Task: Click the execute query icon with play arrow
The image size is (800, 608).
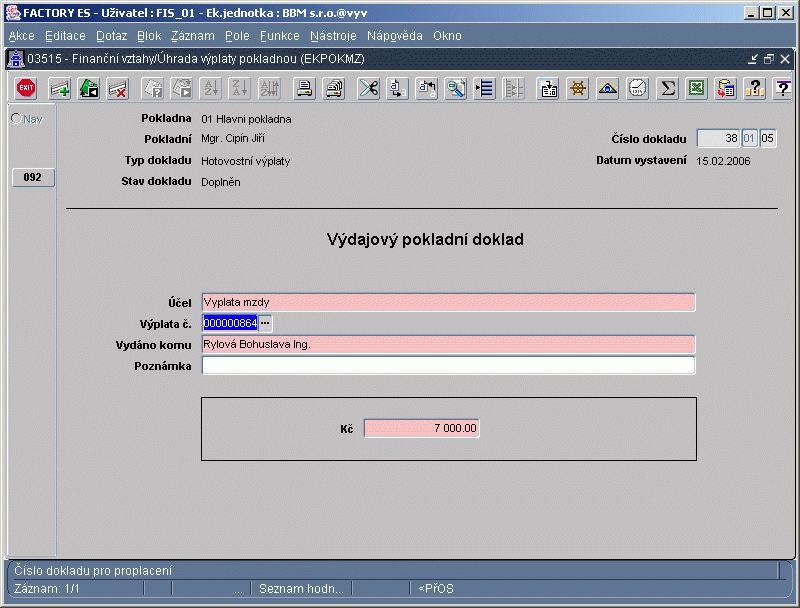Action: (182, 88)
